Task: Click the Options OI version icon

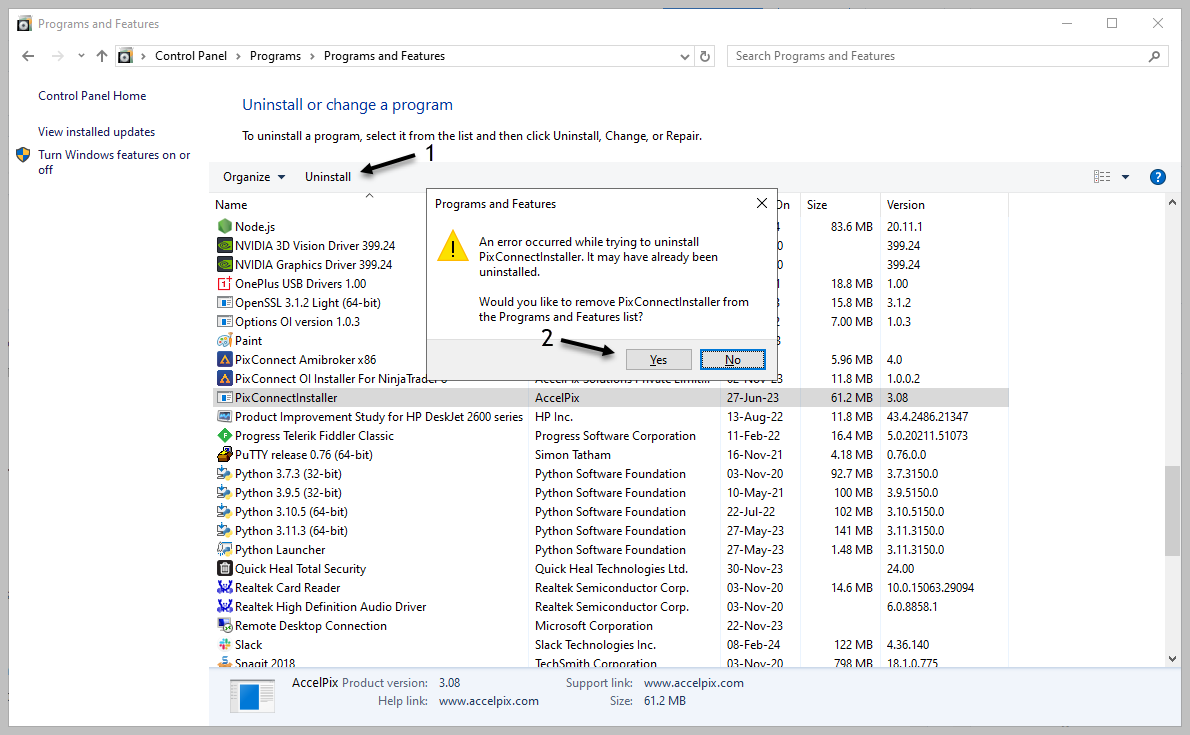Action: (x=225, y=321)
